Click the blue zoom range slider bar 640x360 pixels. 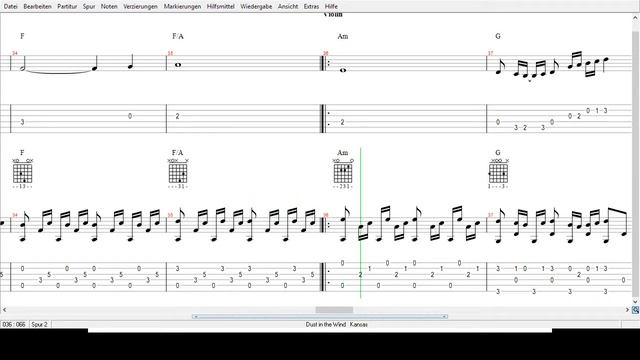click(x=320, y=316)
